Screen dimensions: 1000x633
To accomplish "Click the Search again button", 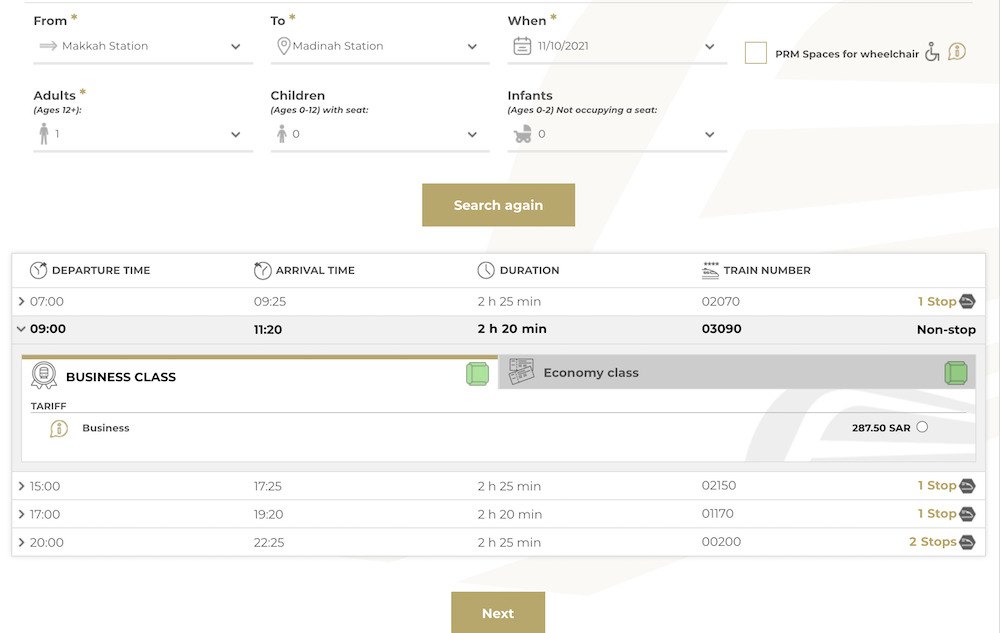I will (498, 205).
